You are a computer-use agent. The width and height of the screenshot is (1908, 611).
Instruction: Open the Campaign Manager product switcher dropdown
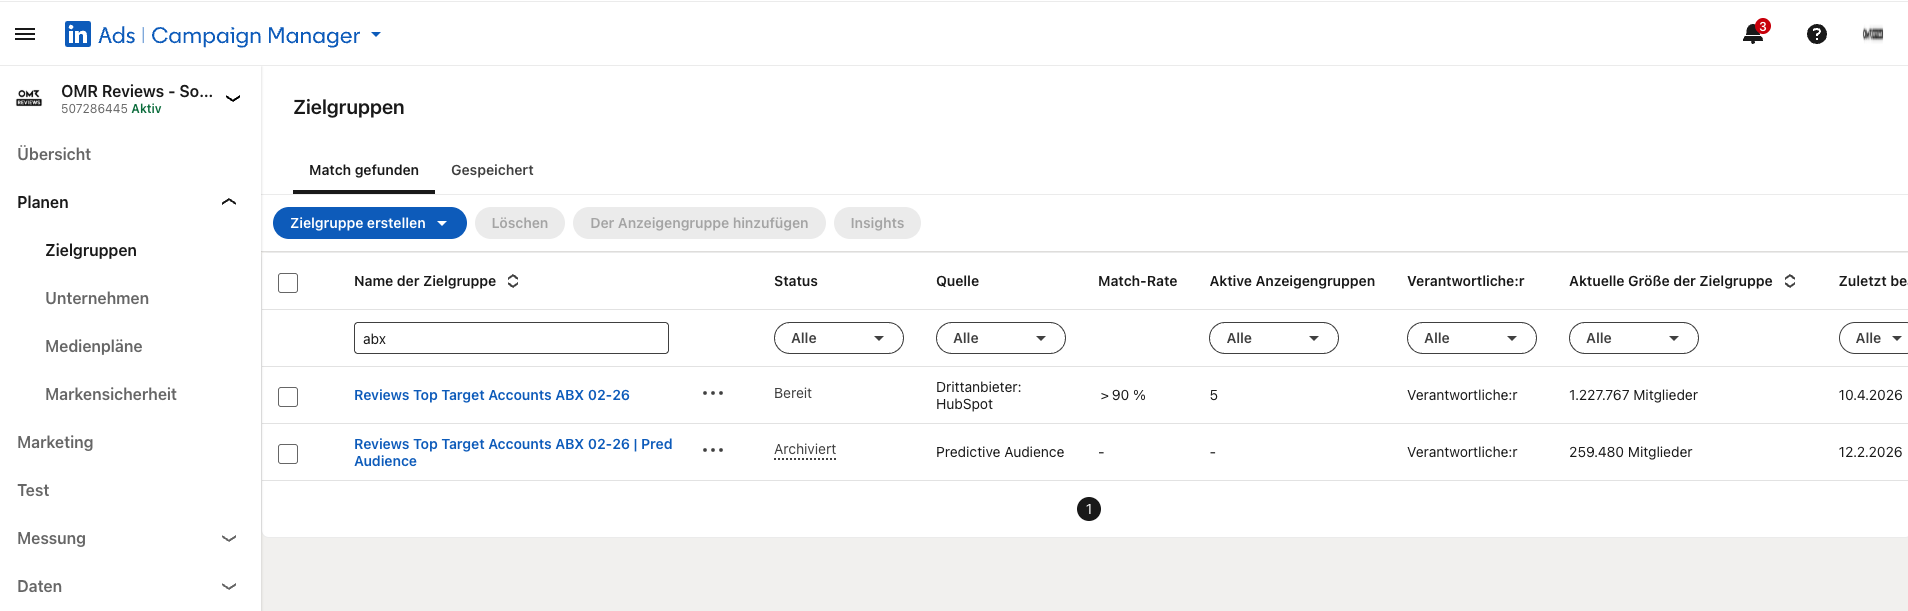(376, 34)
